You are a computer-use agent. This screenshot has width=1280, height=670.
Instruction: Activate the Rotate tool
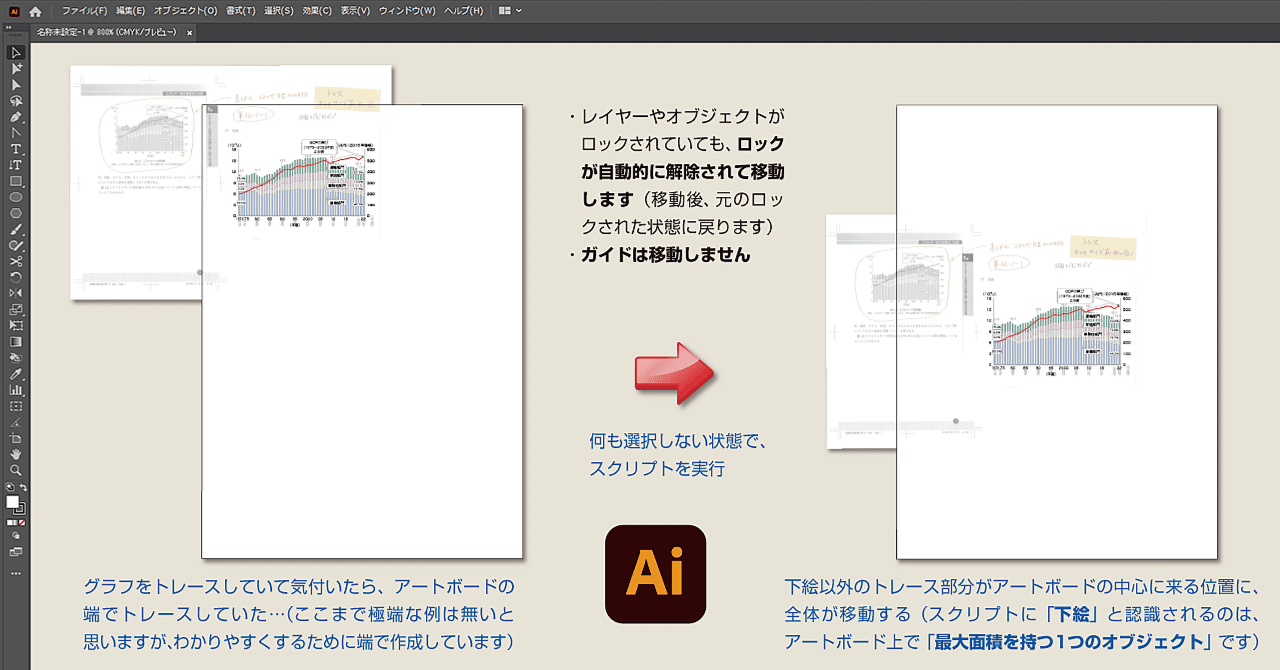tap(12, 278)
